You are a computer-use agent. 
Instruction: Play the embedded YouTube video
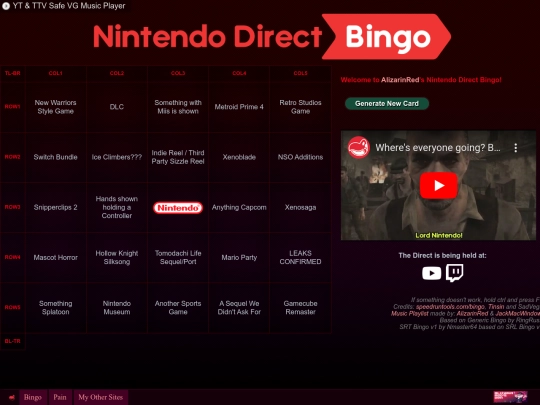[438, 185]
